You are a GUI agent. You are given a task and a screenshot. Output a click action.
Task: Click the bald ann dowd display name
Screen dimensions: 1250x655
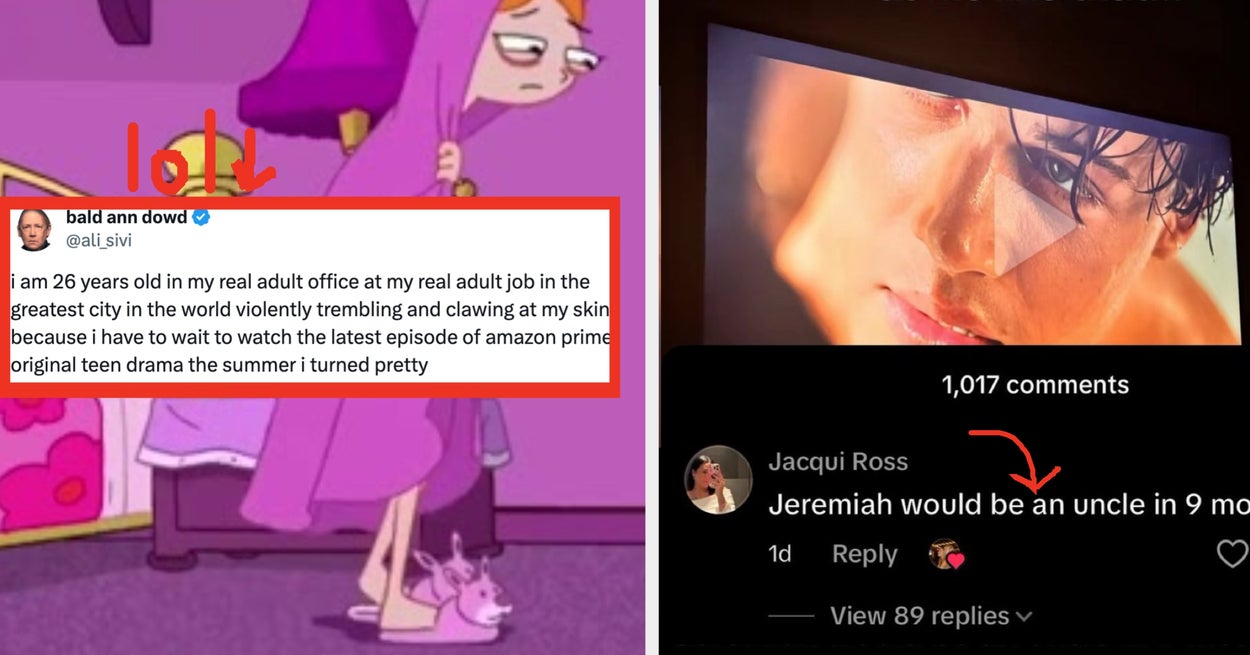(x=125, y=217)
